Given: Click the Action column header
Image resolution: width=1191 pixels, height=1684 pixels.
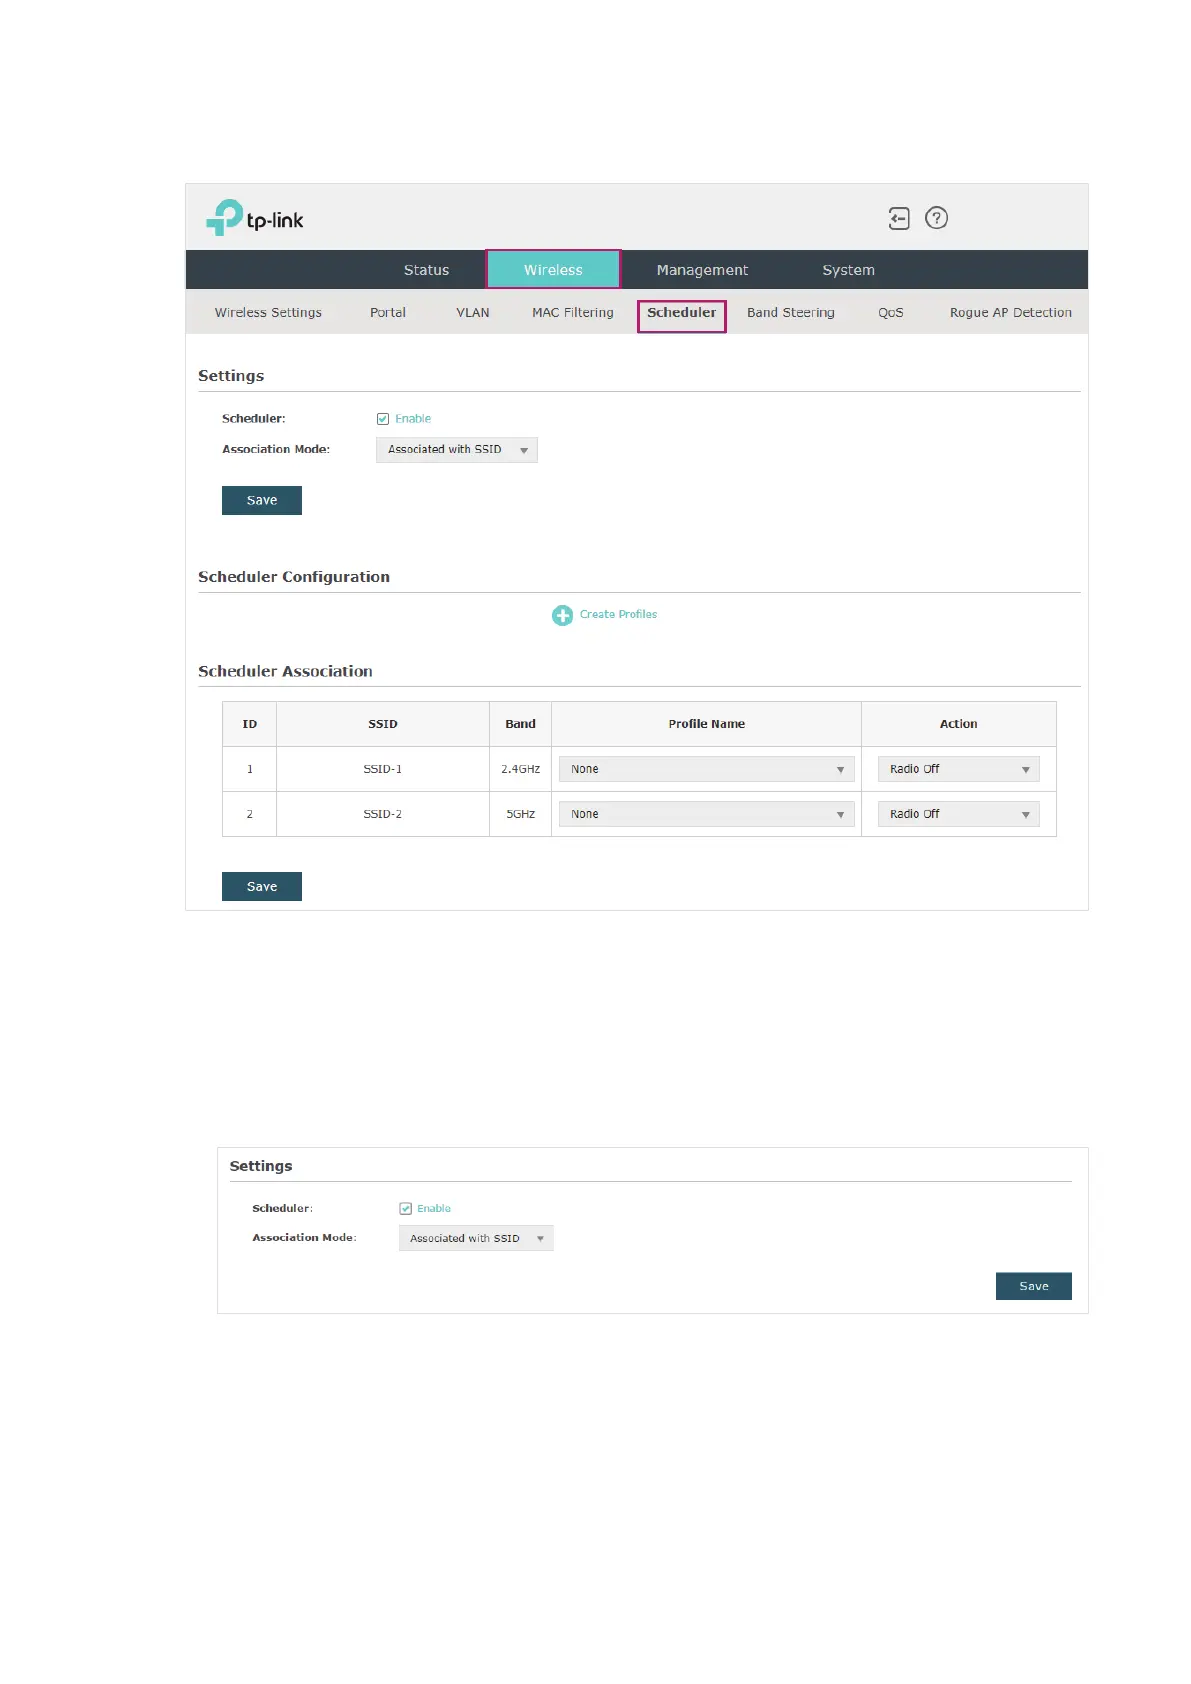Looking at the screenshot, I should coord(959,724).
